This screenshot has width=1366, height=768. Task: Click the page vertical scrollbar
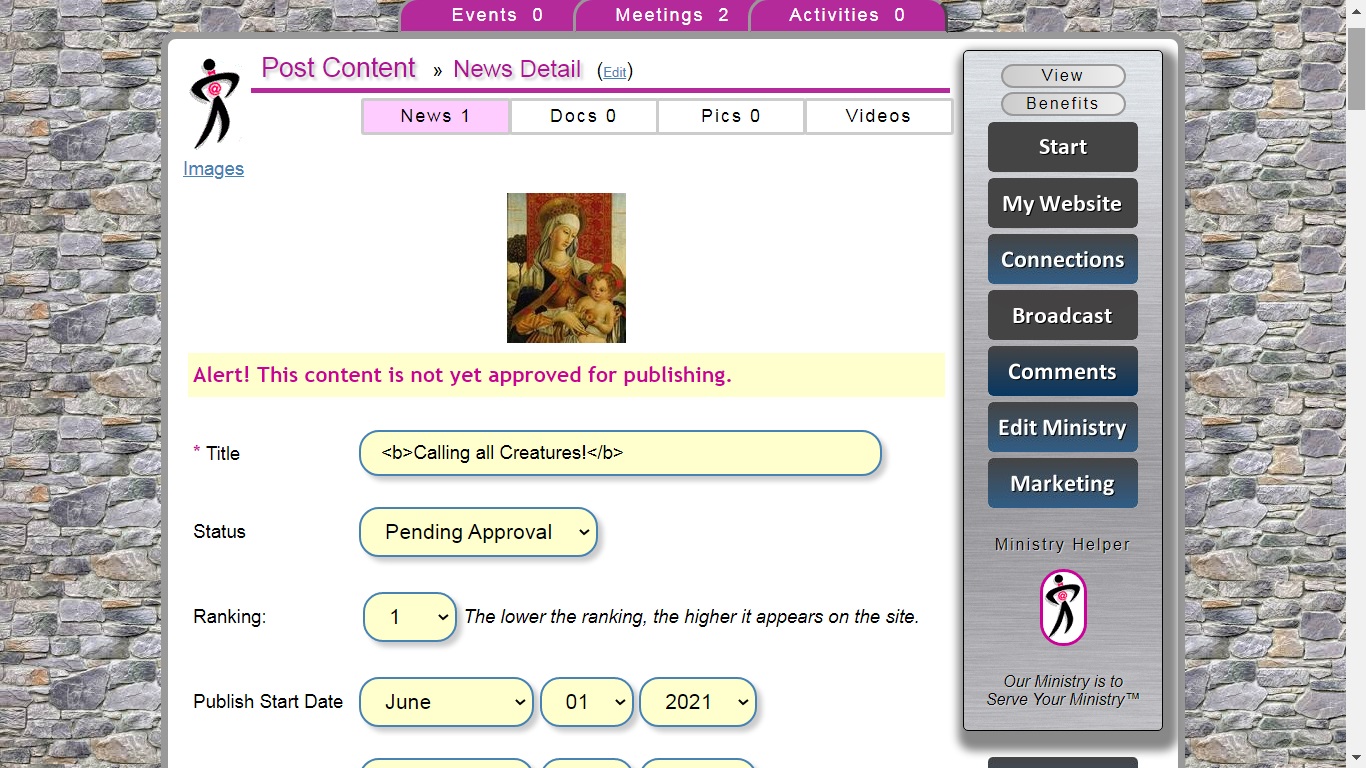click(1357, 384)
